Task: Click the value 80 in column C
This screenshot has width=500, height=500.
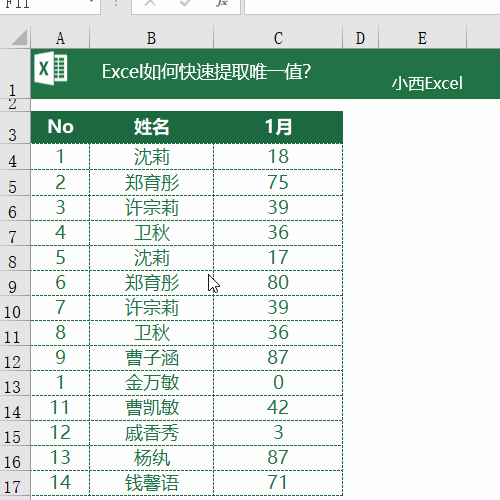Action: tap(278, 283)
